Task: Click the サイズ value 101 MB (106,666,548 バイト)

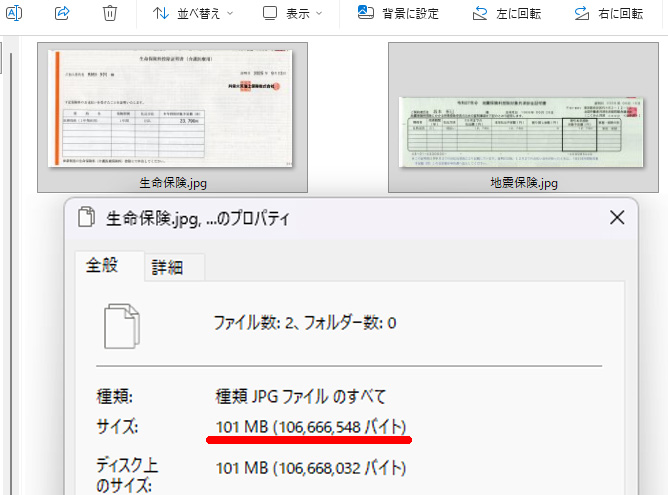Action: click(309, 427)
